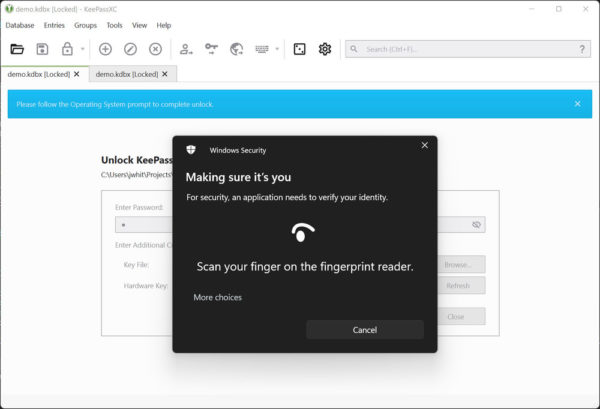Focus the Search (Ctrl+F) field

[468, 49]
